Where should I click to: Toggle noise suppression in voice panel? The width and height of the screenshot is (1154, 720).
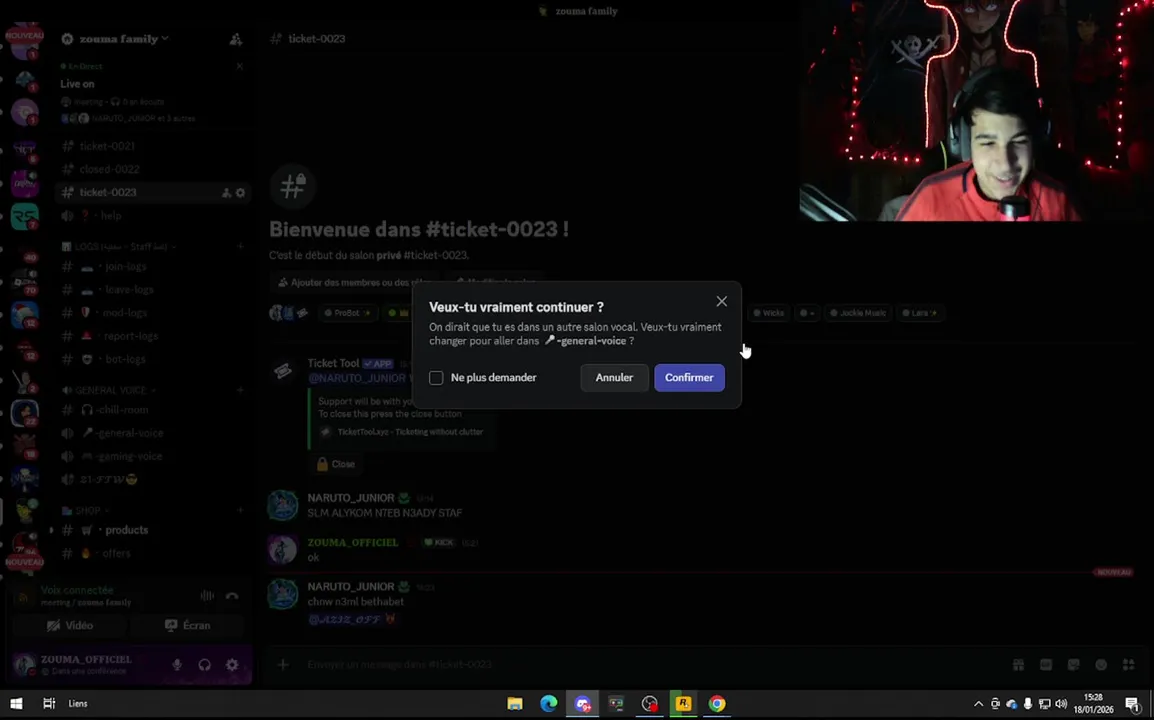pyautogui.click(x=208, y=596)
